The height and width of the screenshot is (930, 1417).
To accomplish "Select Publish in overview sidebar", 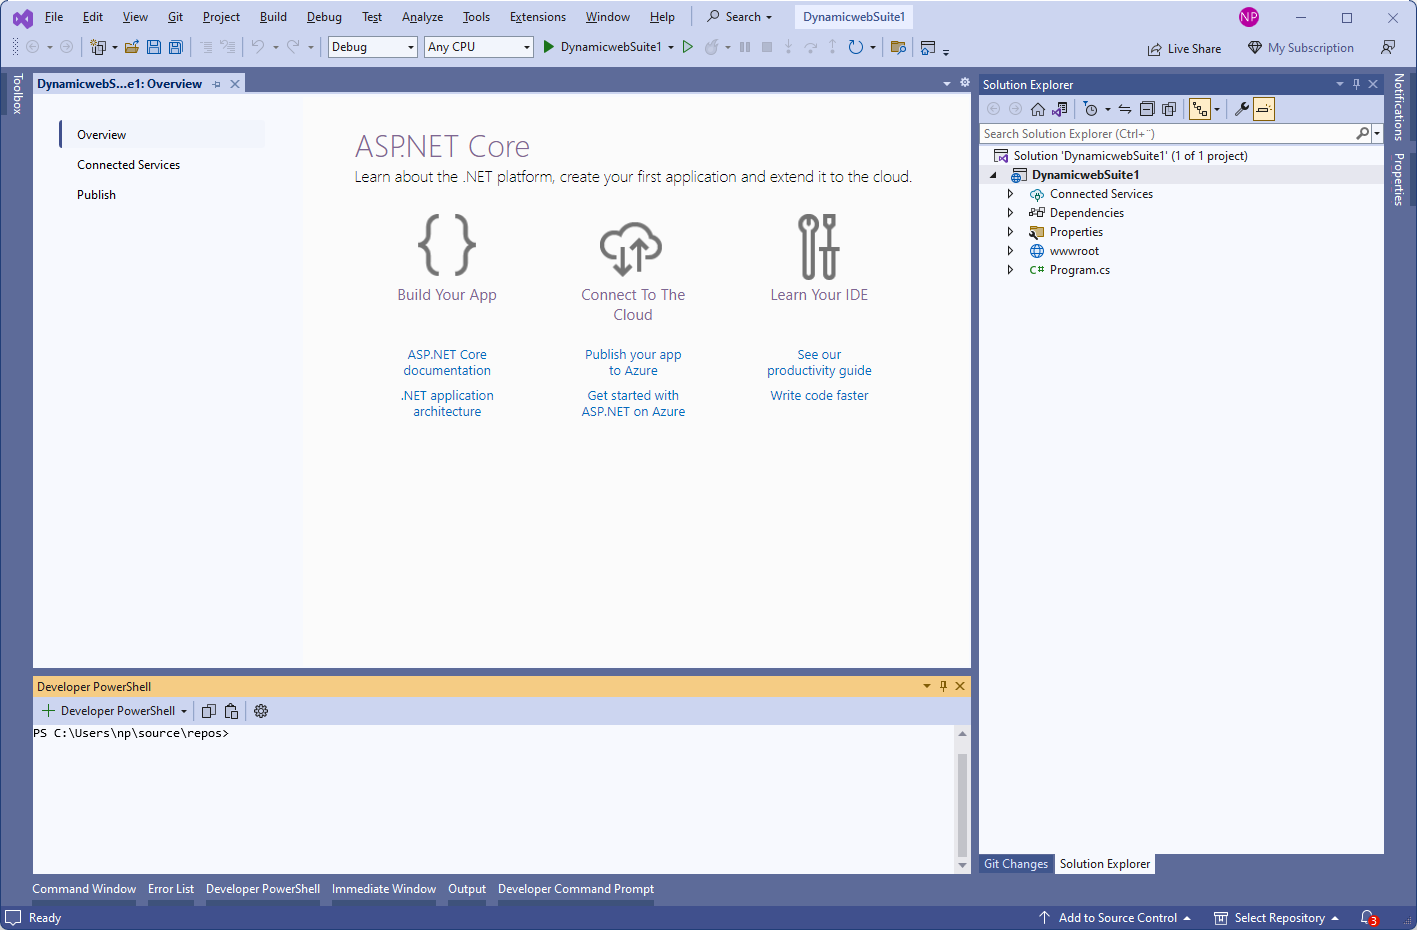I will tap(97, 195).
